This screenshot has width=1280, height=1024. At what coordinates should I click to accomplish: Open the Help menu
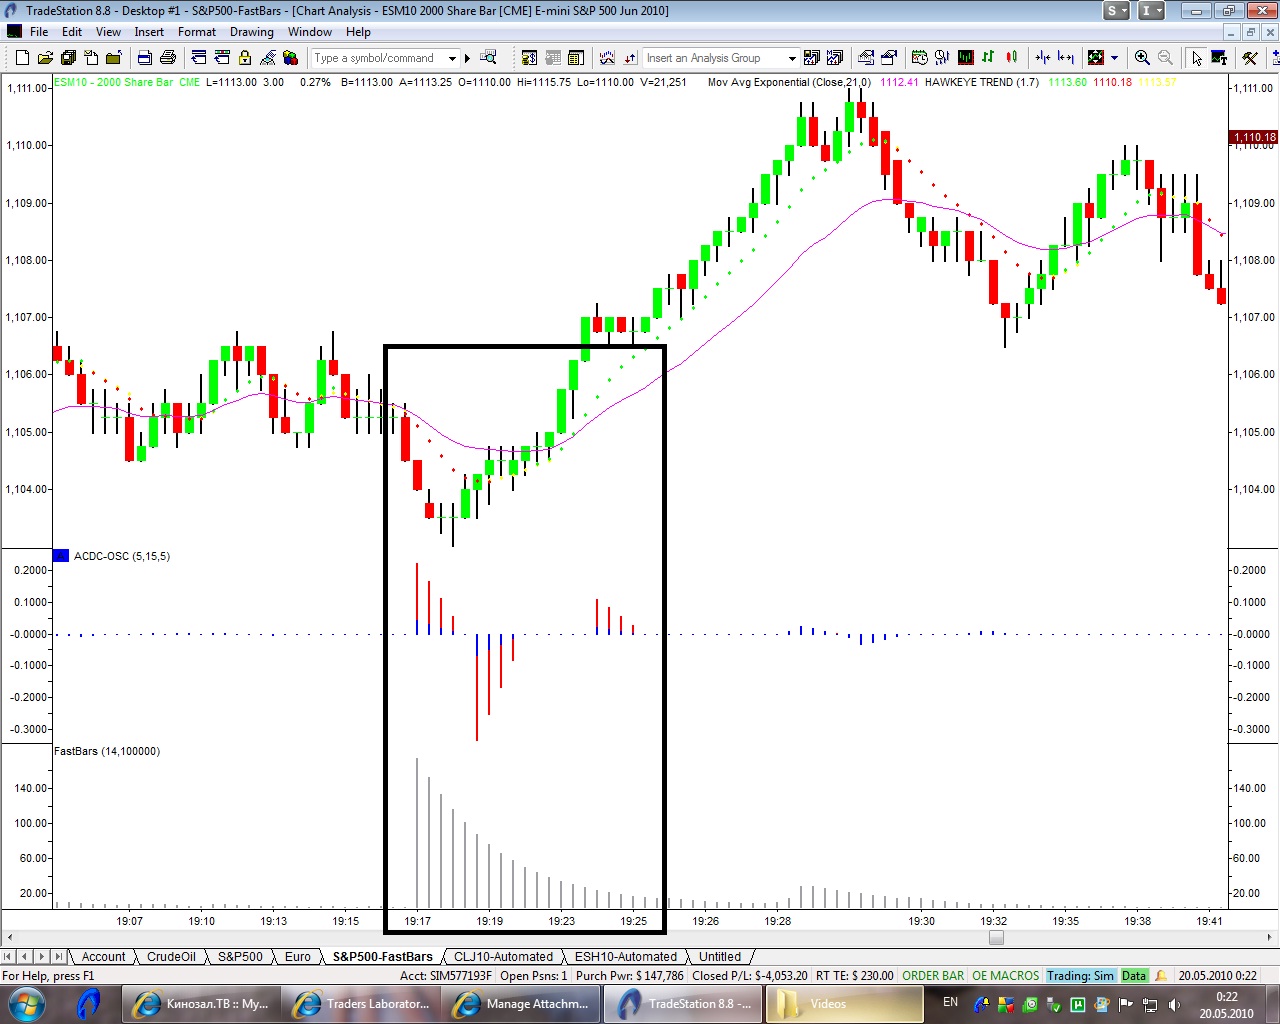pyautogui.click(x=358, y=32)
